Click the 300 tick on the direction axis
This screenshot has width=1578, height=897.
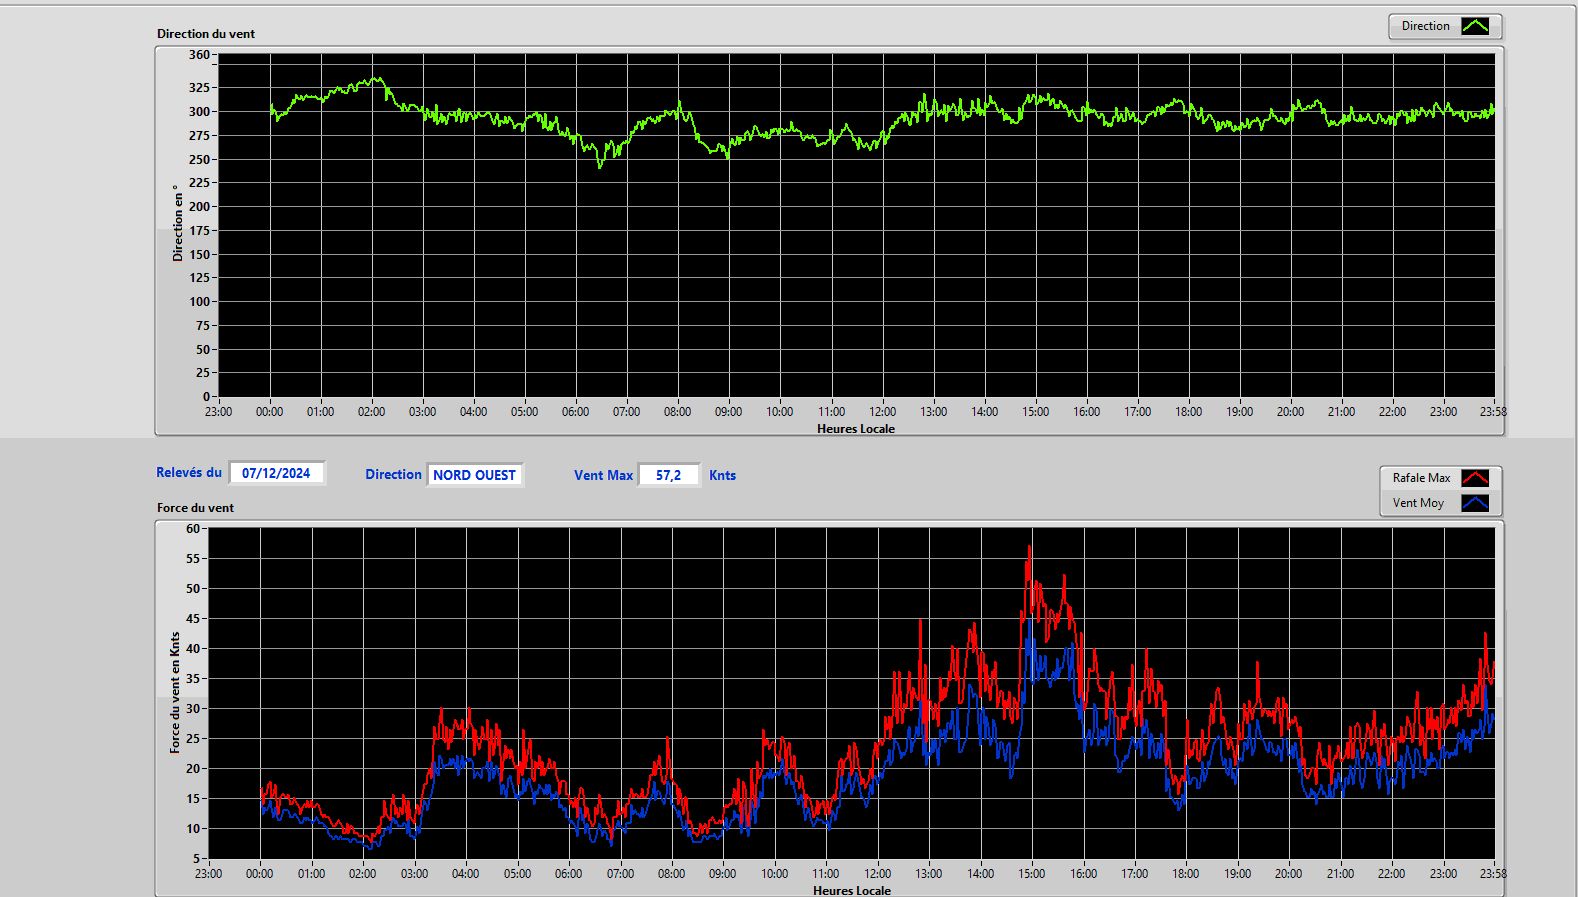(199, 111)
